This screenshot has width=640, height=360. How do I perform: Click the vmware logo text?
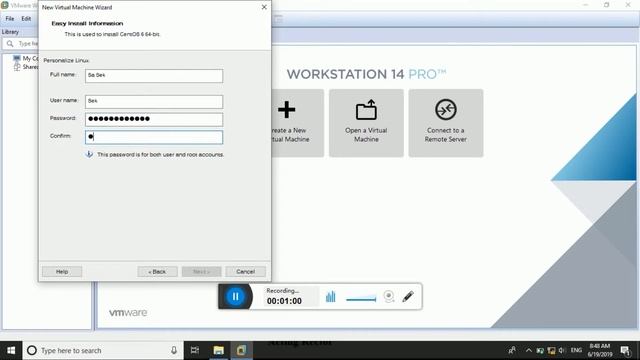pyautogui.click(x=128, y=313)
